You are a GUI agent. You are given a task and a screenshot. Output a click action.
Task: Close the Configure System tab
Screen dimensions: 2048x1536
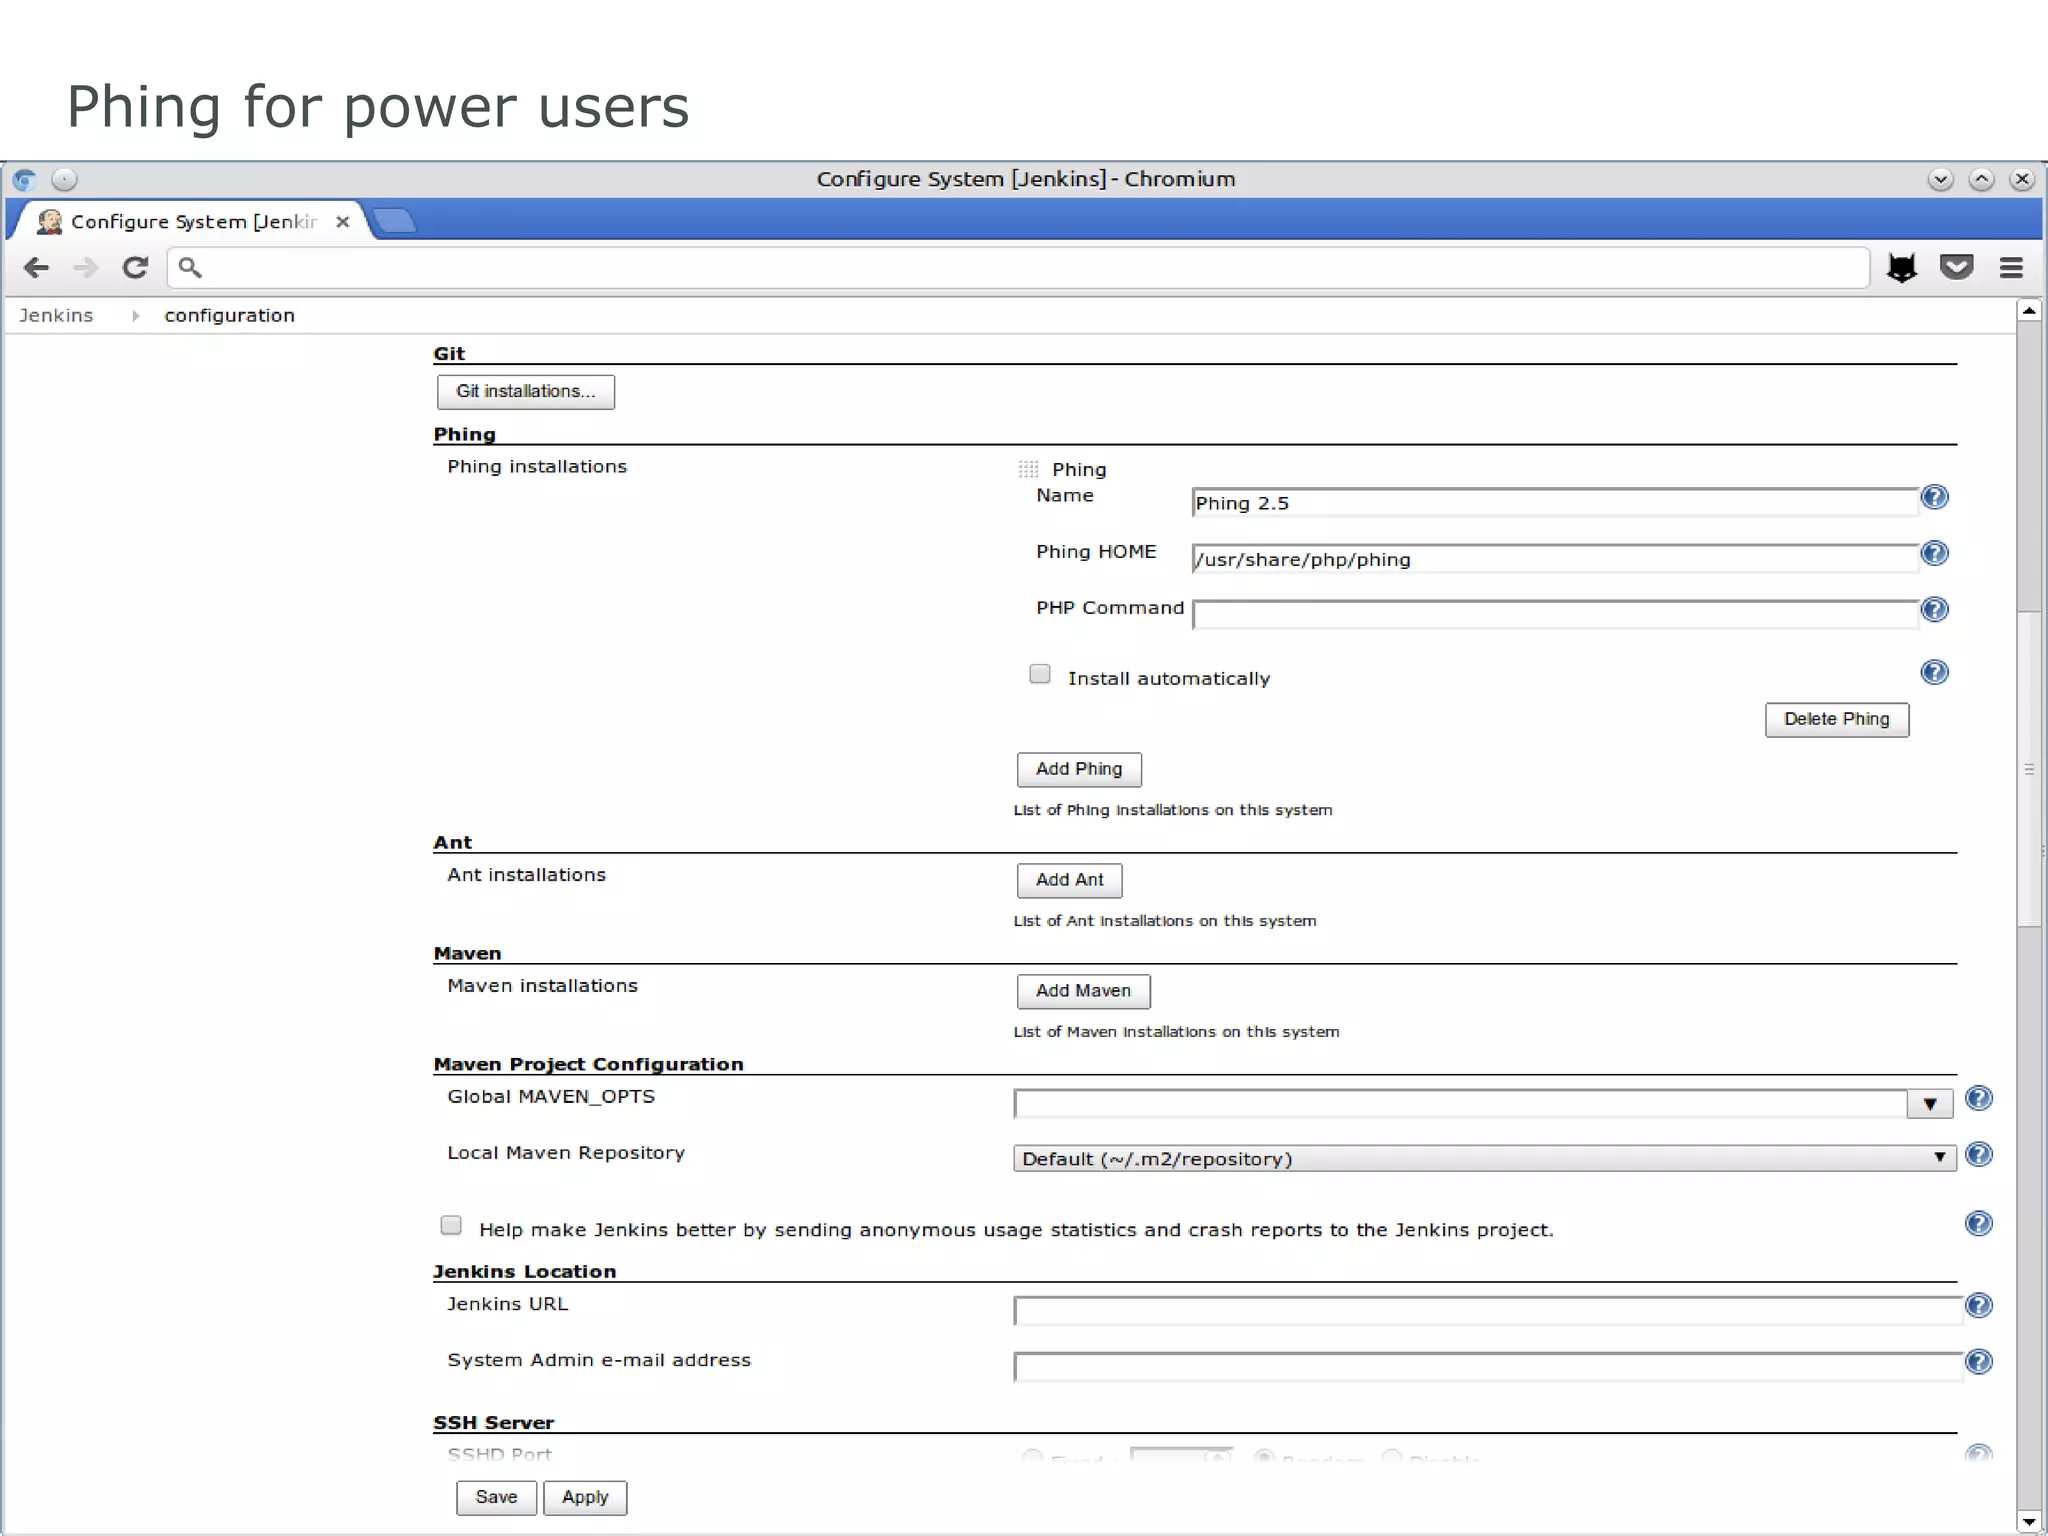point(343,221)
